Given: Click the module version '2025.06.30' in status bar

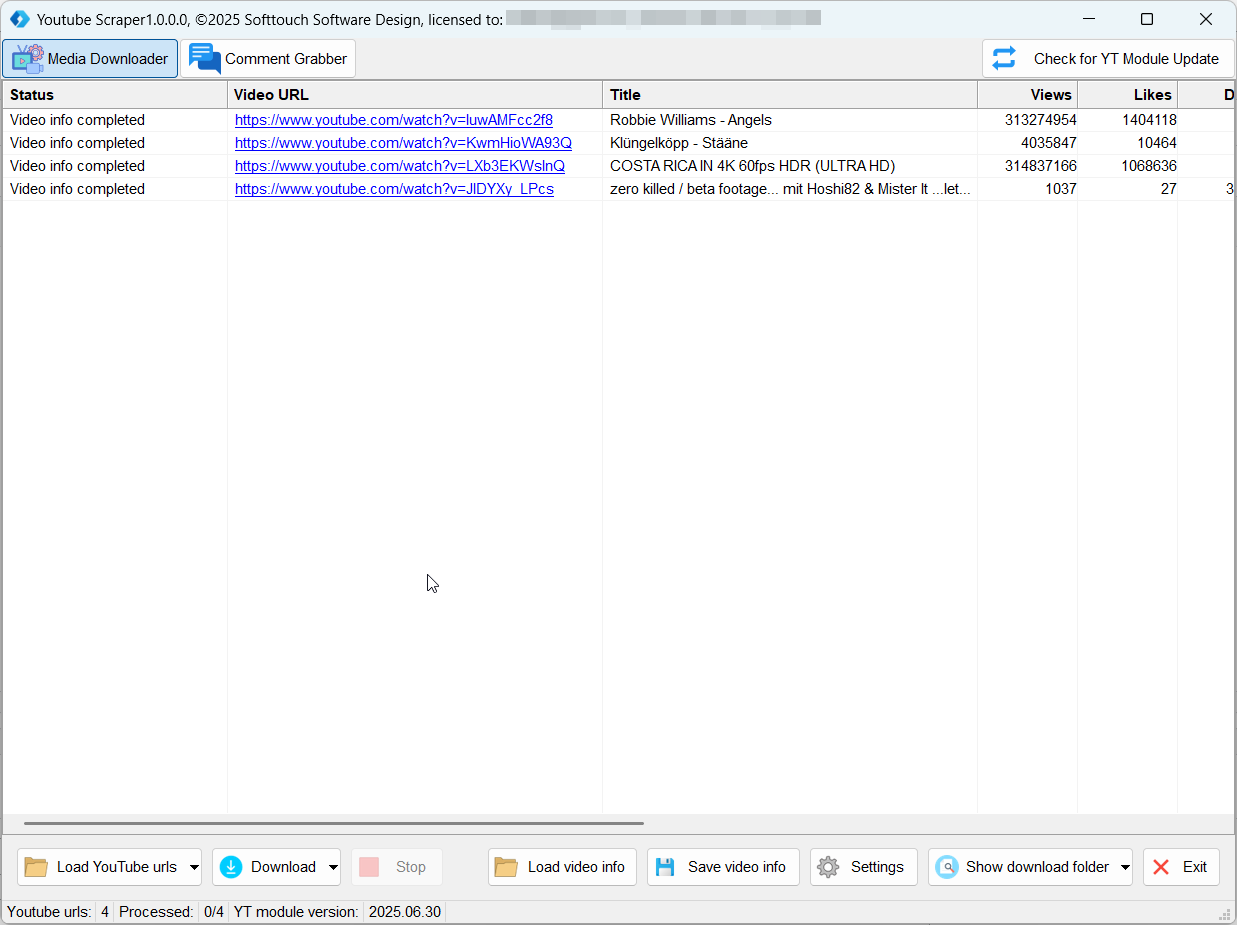Looking at the screenshot, I should click(405, 912).
